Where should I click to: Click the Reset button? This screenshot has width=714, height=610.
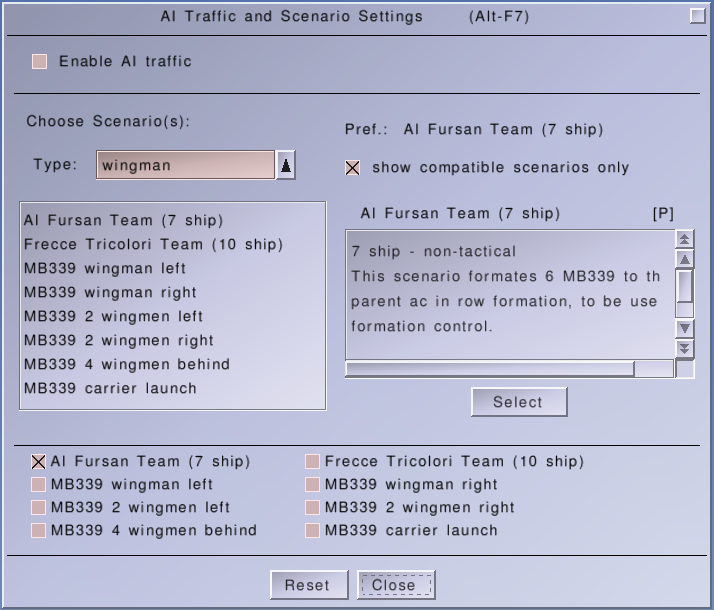coord(309,585)
